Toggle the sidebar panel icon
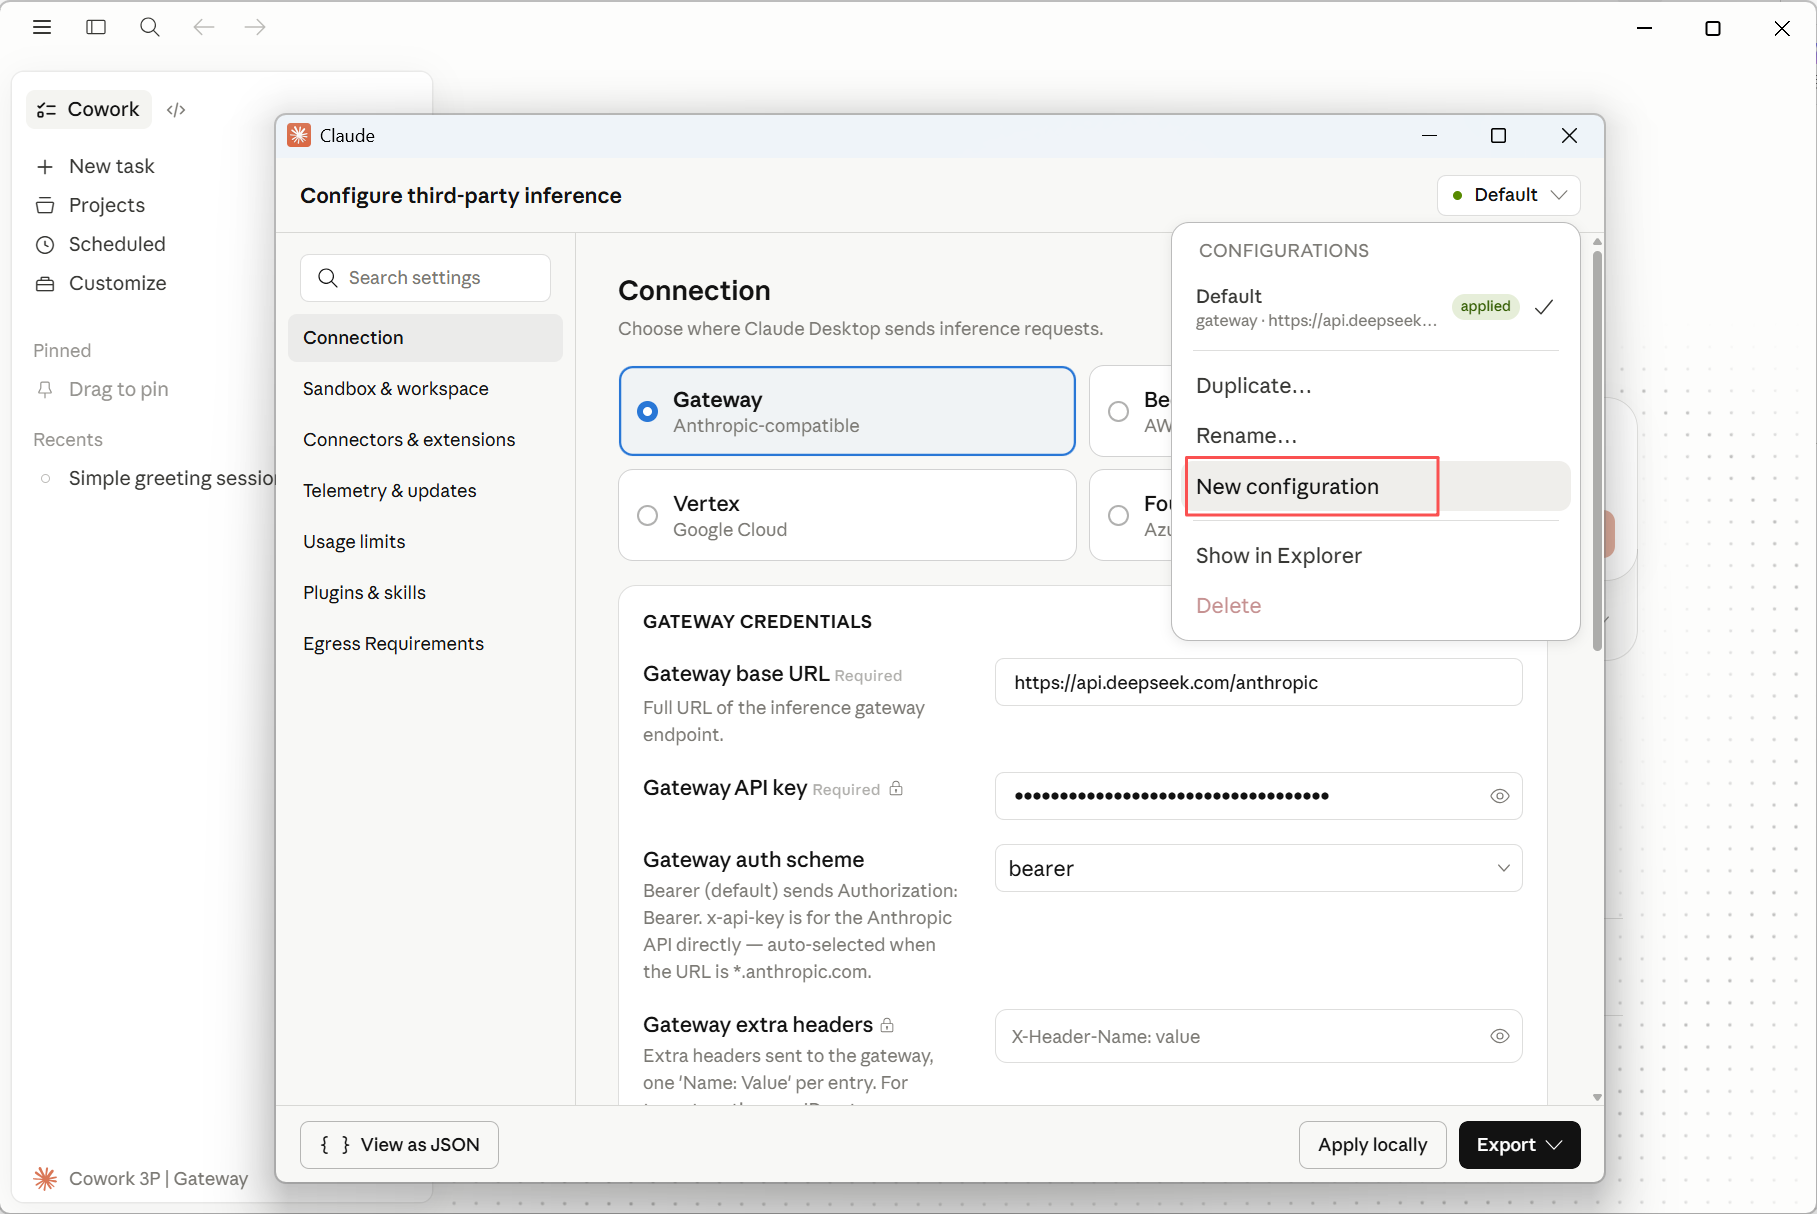 click(x=96, y=27)
